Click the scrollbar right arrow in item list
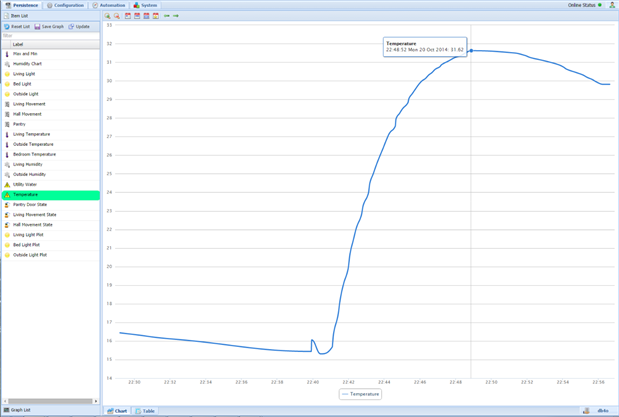 click(96, 401)
